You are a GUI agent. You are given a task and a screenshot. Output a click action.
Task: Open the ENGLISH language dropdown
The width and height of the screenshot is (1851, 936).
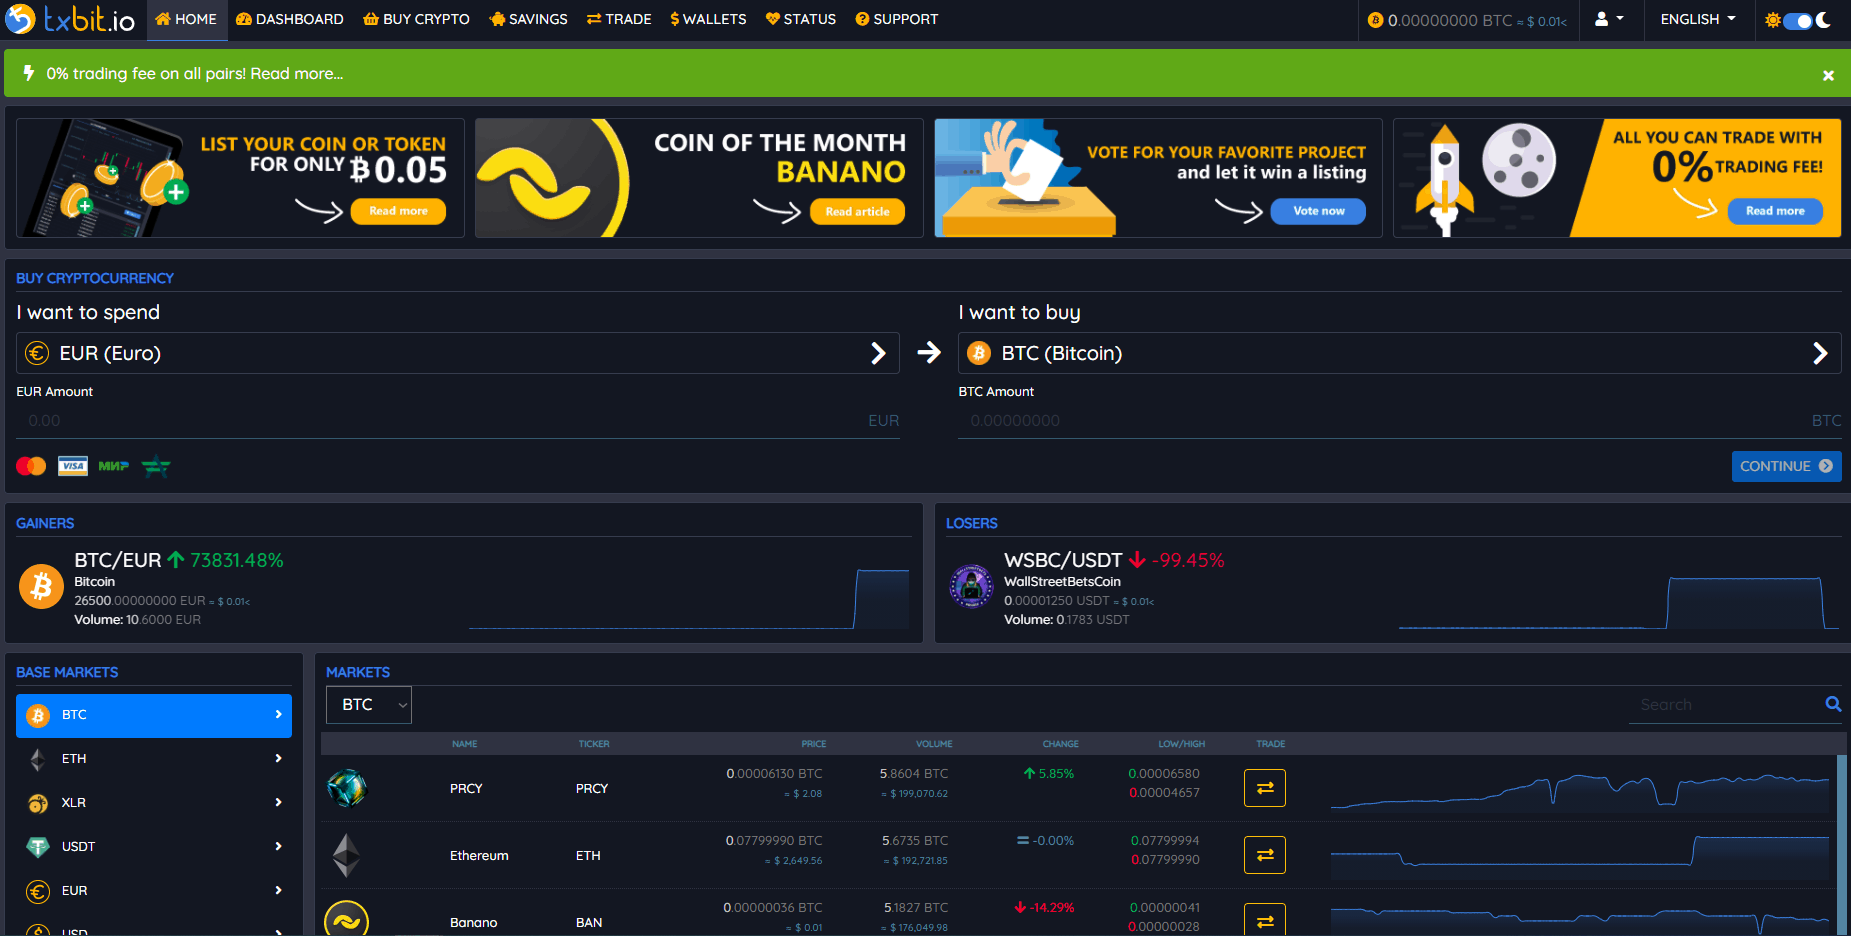tap(1698, 19)
